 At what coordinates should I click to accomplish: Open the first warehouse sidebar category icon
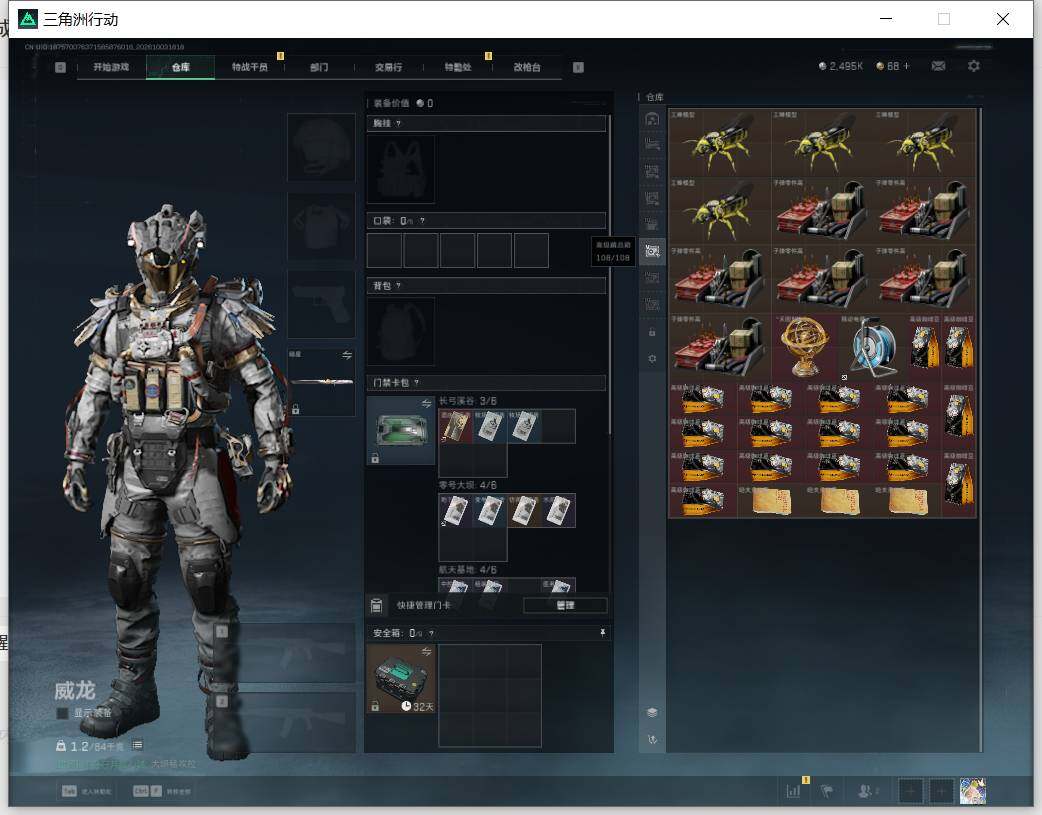pyautogui.click(x=652, y=119)
